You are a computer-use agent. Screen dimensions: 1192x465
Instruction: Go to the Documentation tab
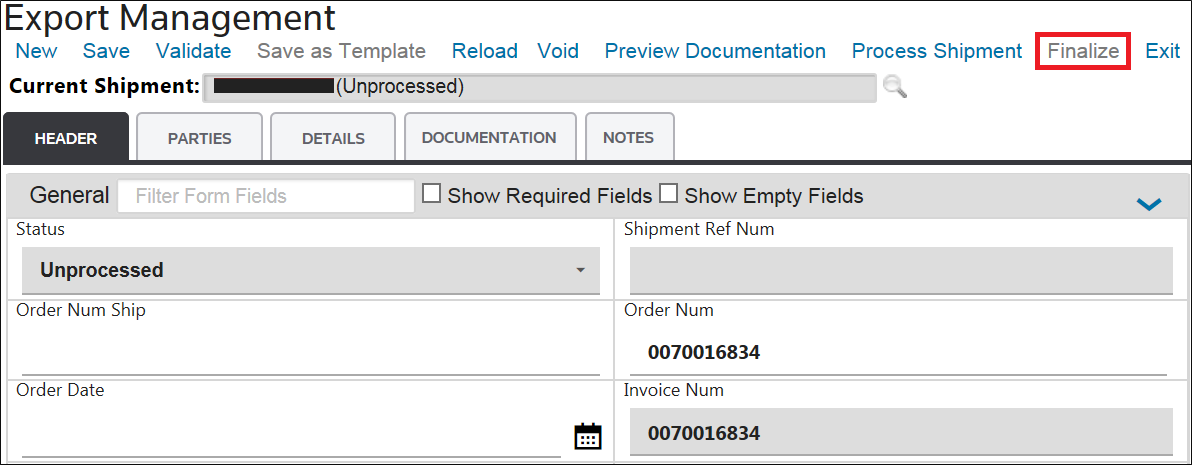point(488,137)
